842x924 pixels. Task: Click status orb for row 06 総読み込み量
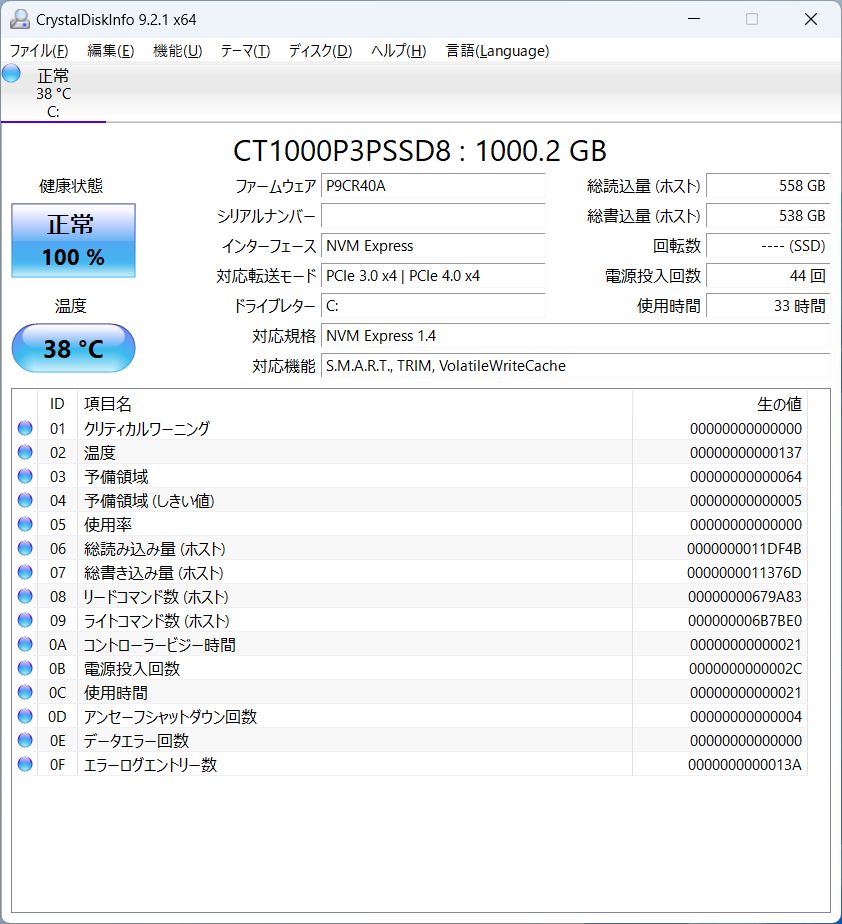(x=25, y=549)
